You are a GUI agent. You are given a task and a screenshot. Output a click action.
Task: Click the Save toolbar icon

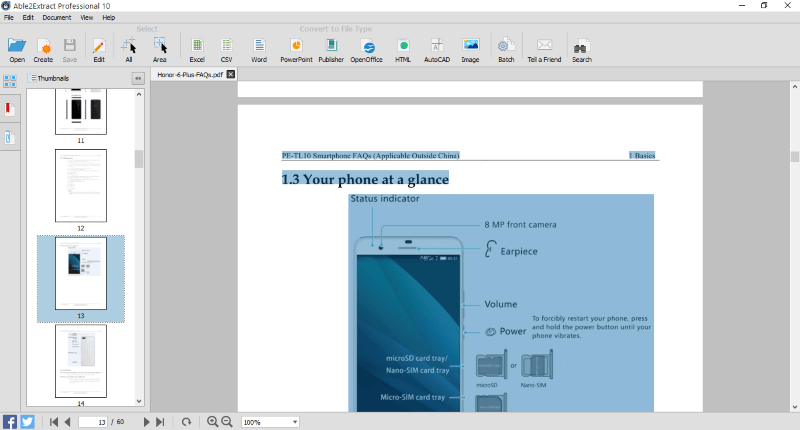click(x=69, y=50)
